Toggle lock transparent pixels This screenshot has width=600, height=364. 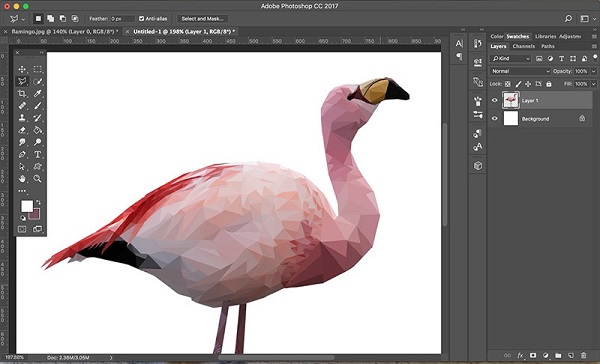tap(507, 84)
